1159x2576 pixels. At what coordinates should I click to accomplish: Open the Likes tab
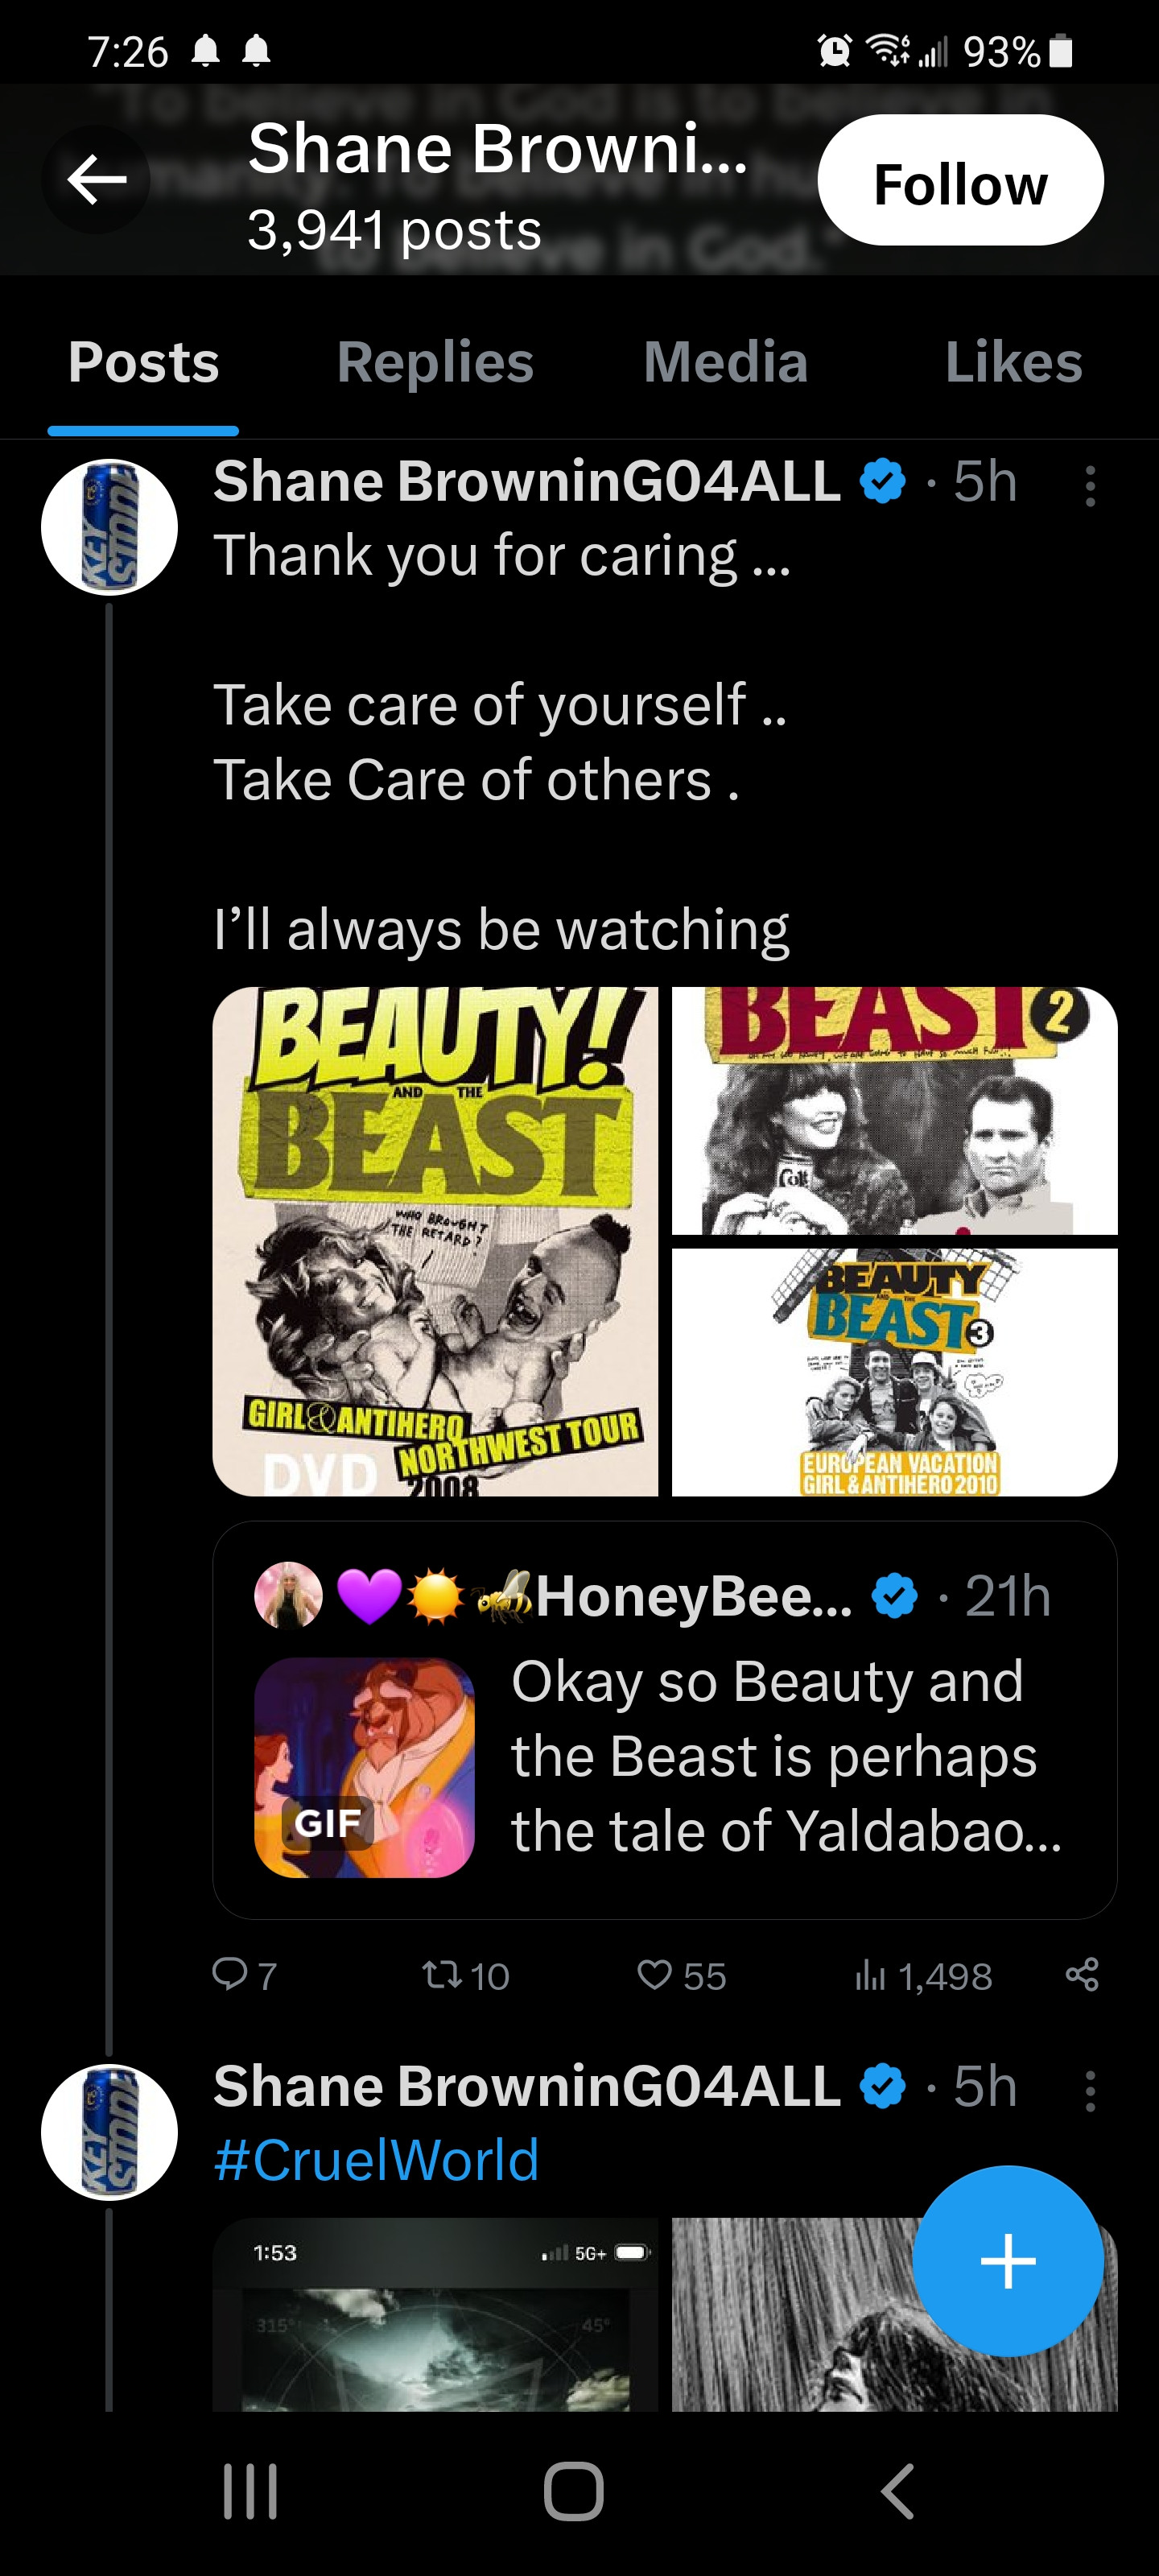1013,362
